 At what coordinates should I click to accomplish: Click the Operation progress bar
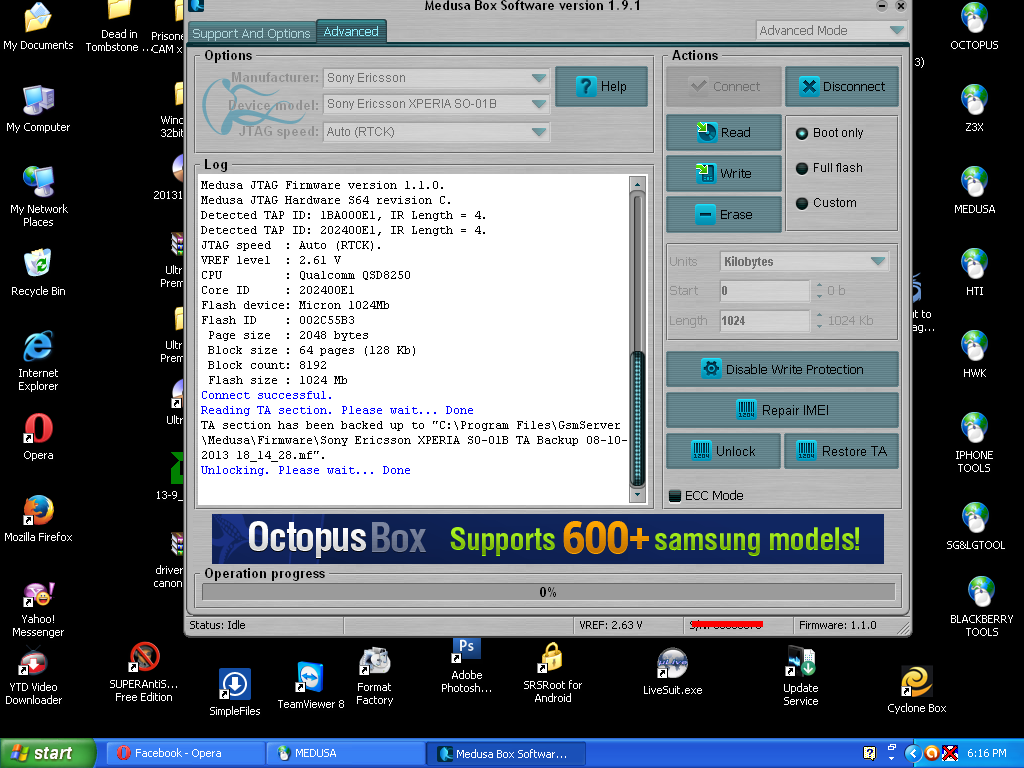click(x=549, y=592)
